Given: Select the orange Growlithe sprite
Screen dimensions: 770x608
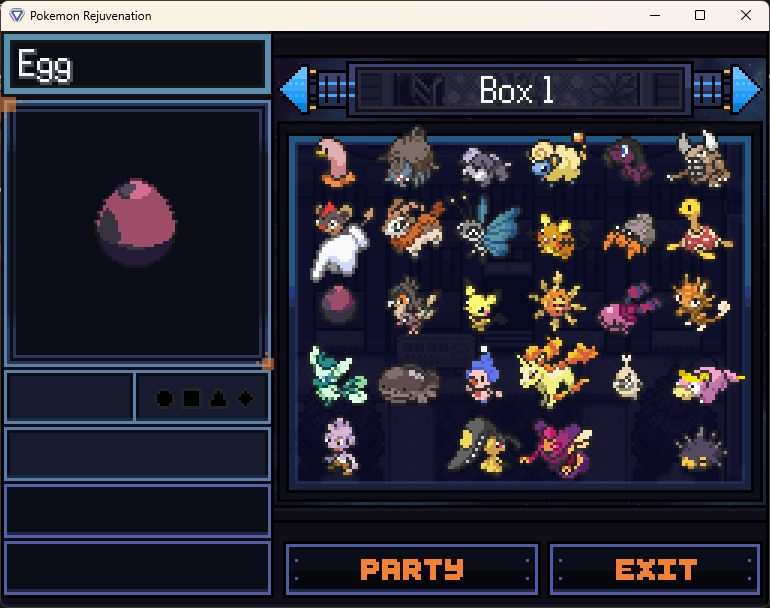Looking at the screenshot, I should pos(413,227).
